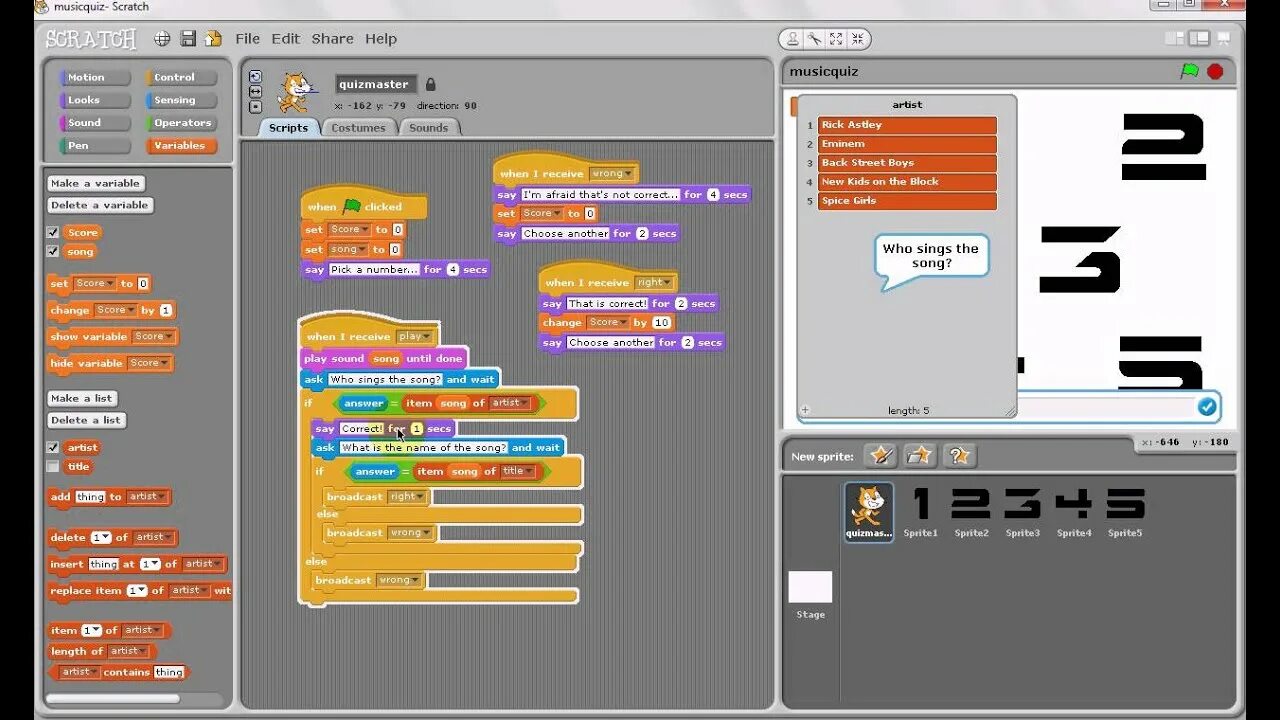
Task: Open the Control blocks category
Action: 181,77
